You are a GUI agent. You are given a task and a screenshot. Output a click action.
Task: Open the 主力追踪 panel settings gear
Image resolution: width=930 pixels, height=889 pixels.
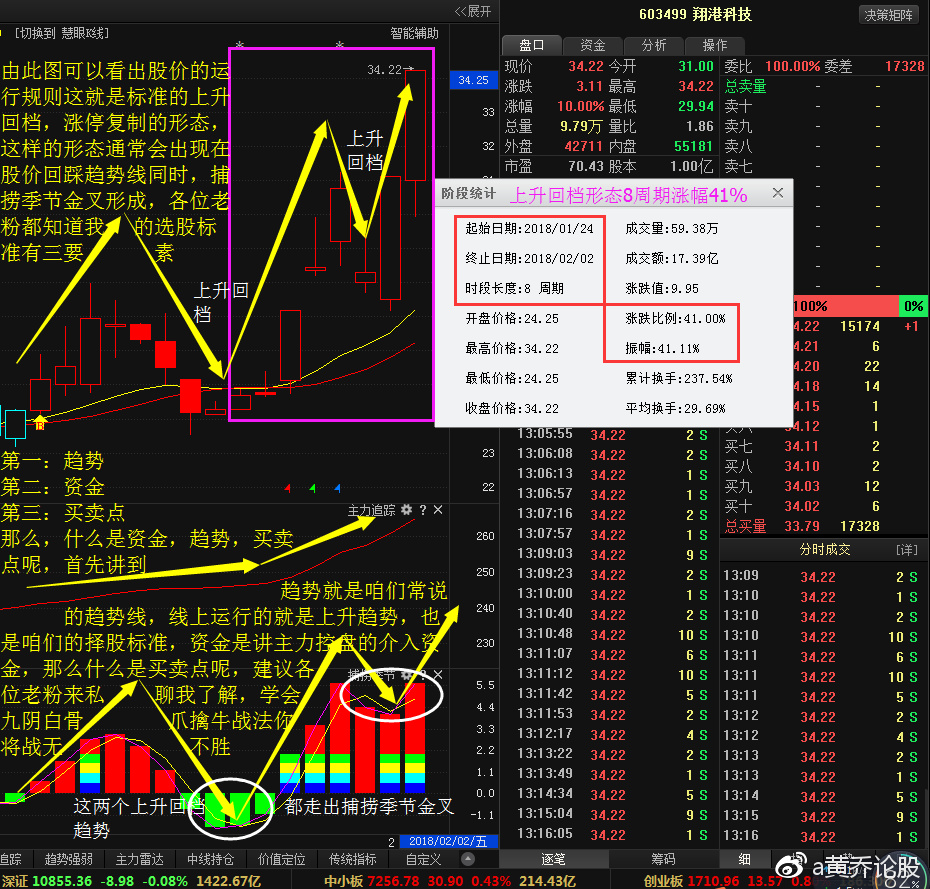pos(406,509)
